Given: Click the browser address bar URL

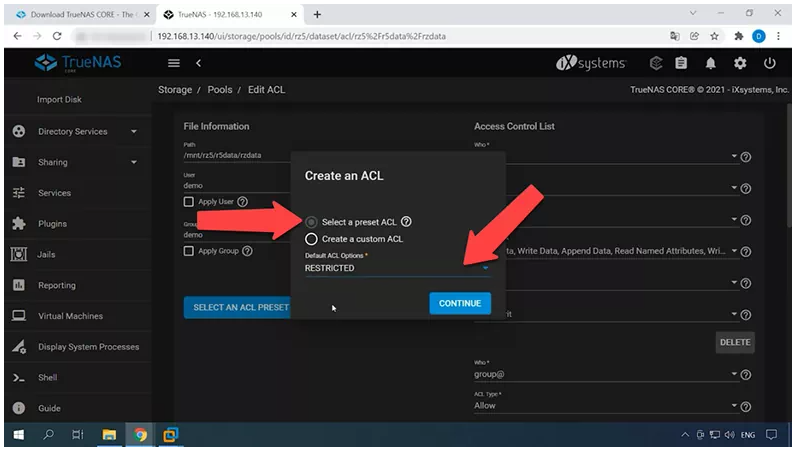Looking at the screenshot, I should [302, 36].
